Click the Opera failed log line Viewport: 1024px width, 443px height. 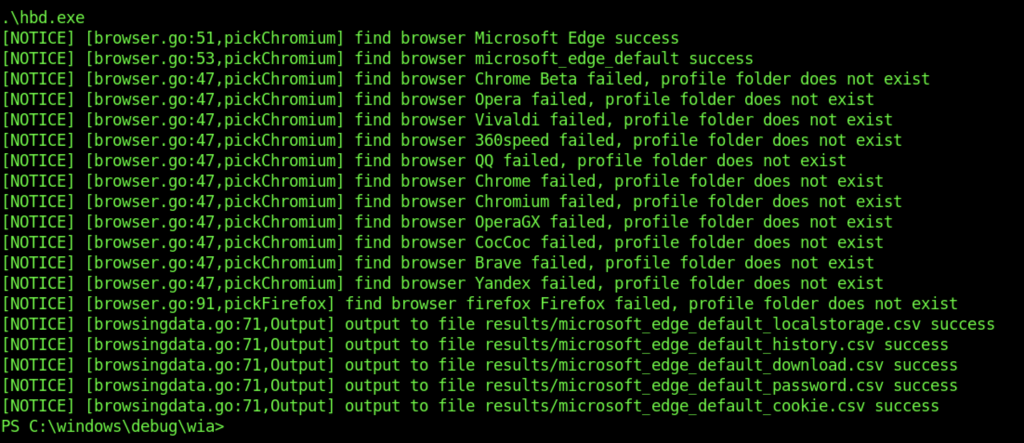[x=437, y=100]
